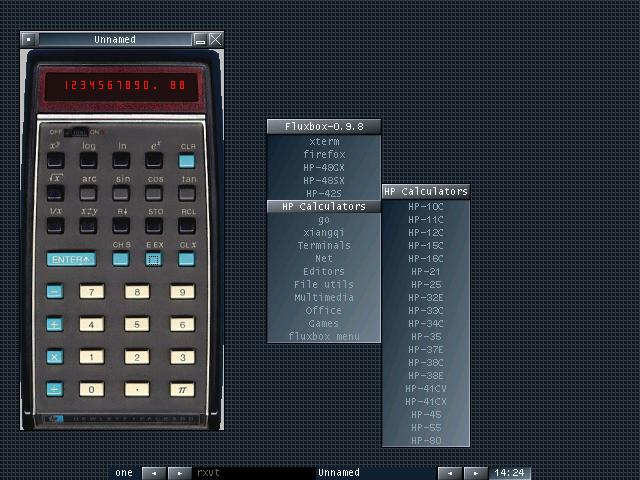Image resolution: width=640 pixels, height=480 pixels.
Task: Click the CL X clear x key
Action: pos(187,259)
